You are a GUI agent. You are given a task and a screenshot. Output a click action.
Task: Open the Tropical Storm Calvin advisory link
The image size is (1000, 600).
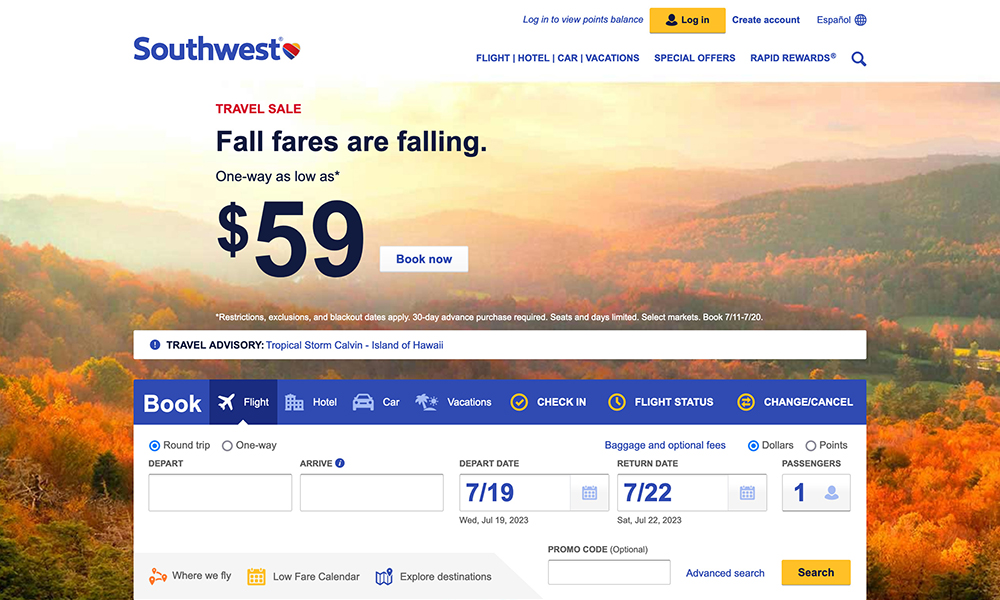point(354,345)
